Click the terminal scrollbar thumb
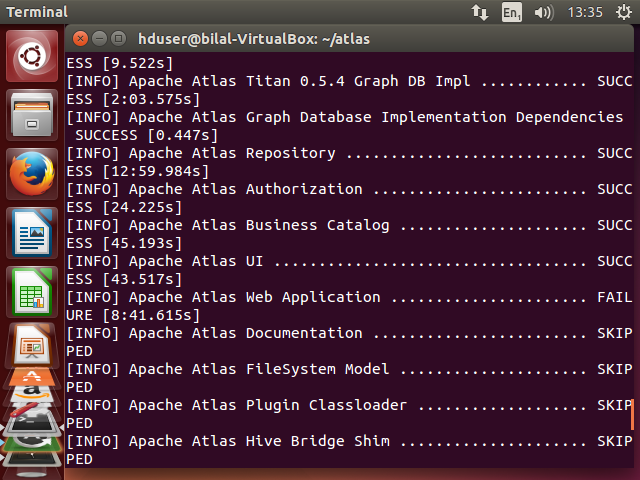This screenshot has height=480, width=640. (x=631, y=414)
